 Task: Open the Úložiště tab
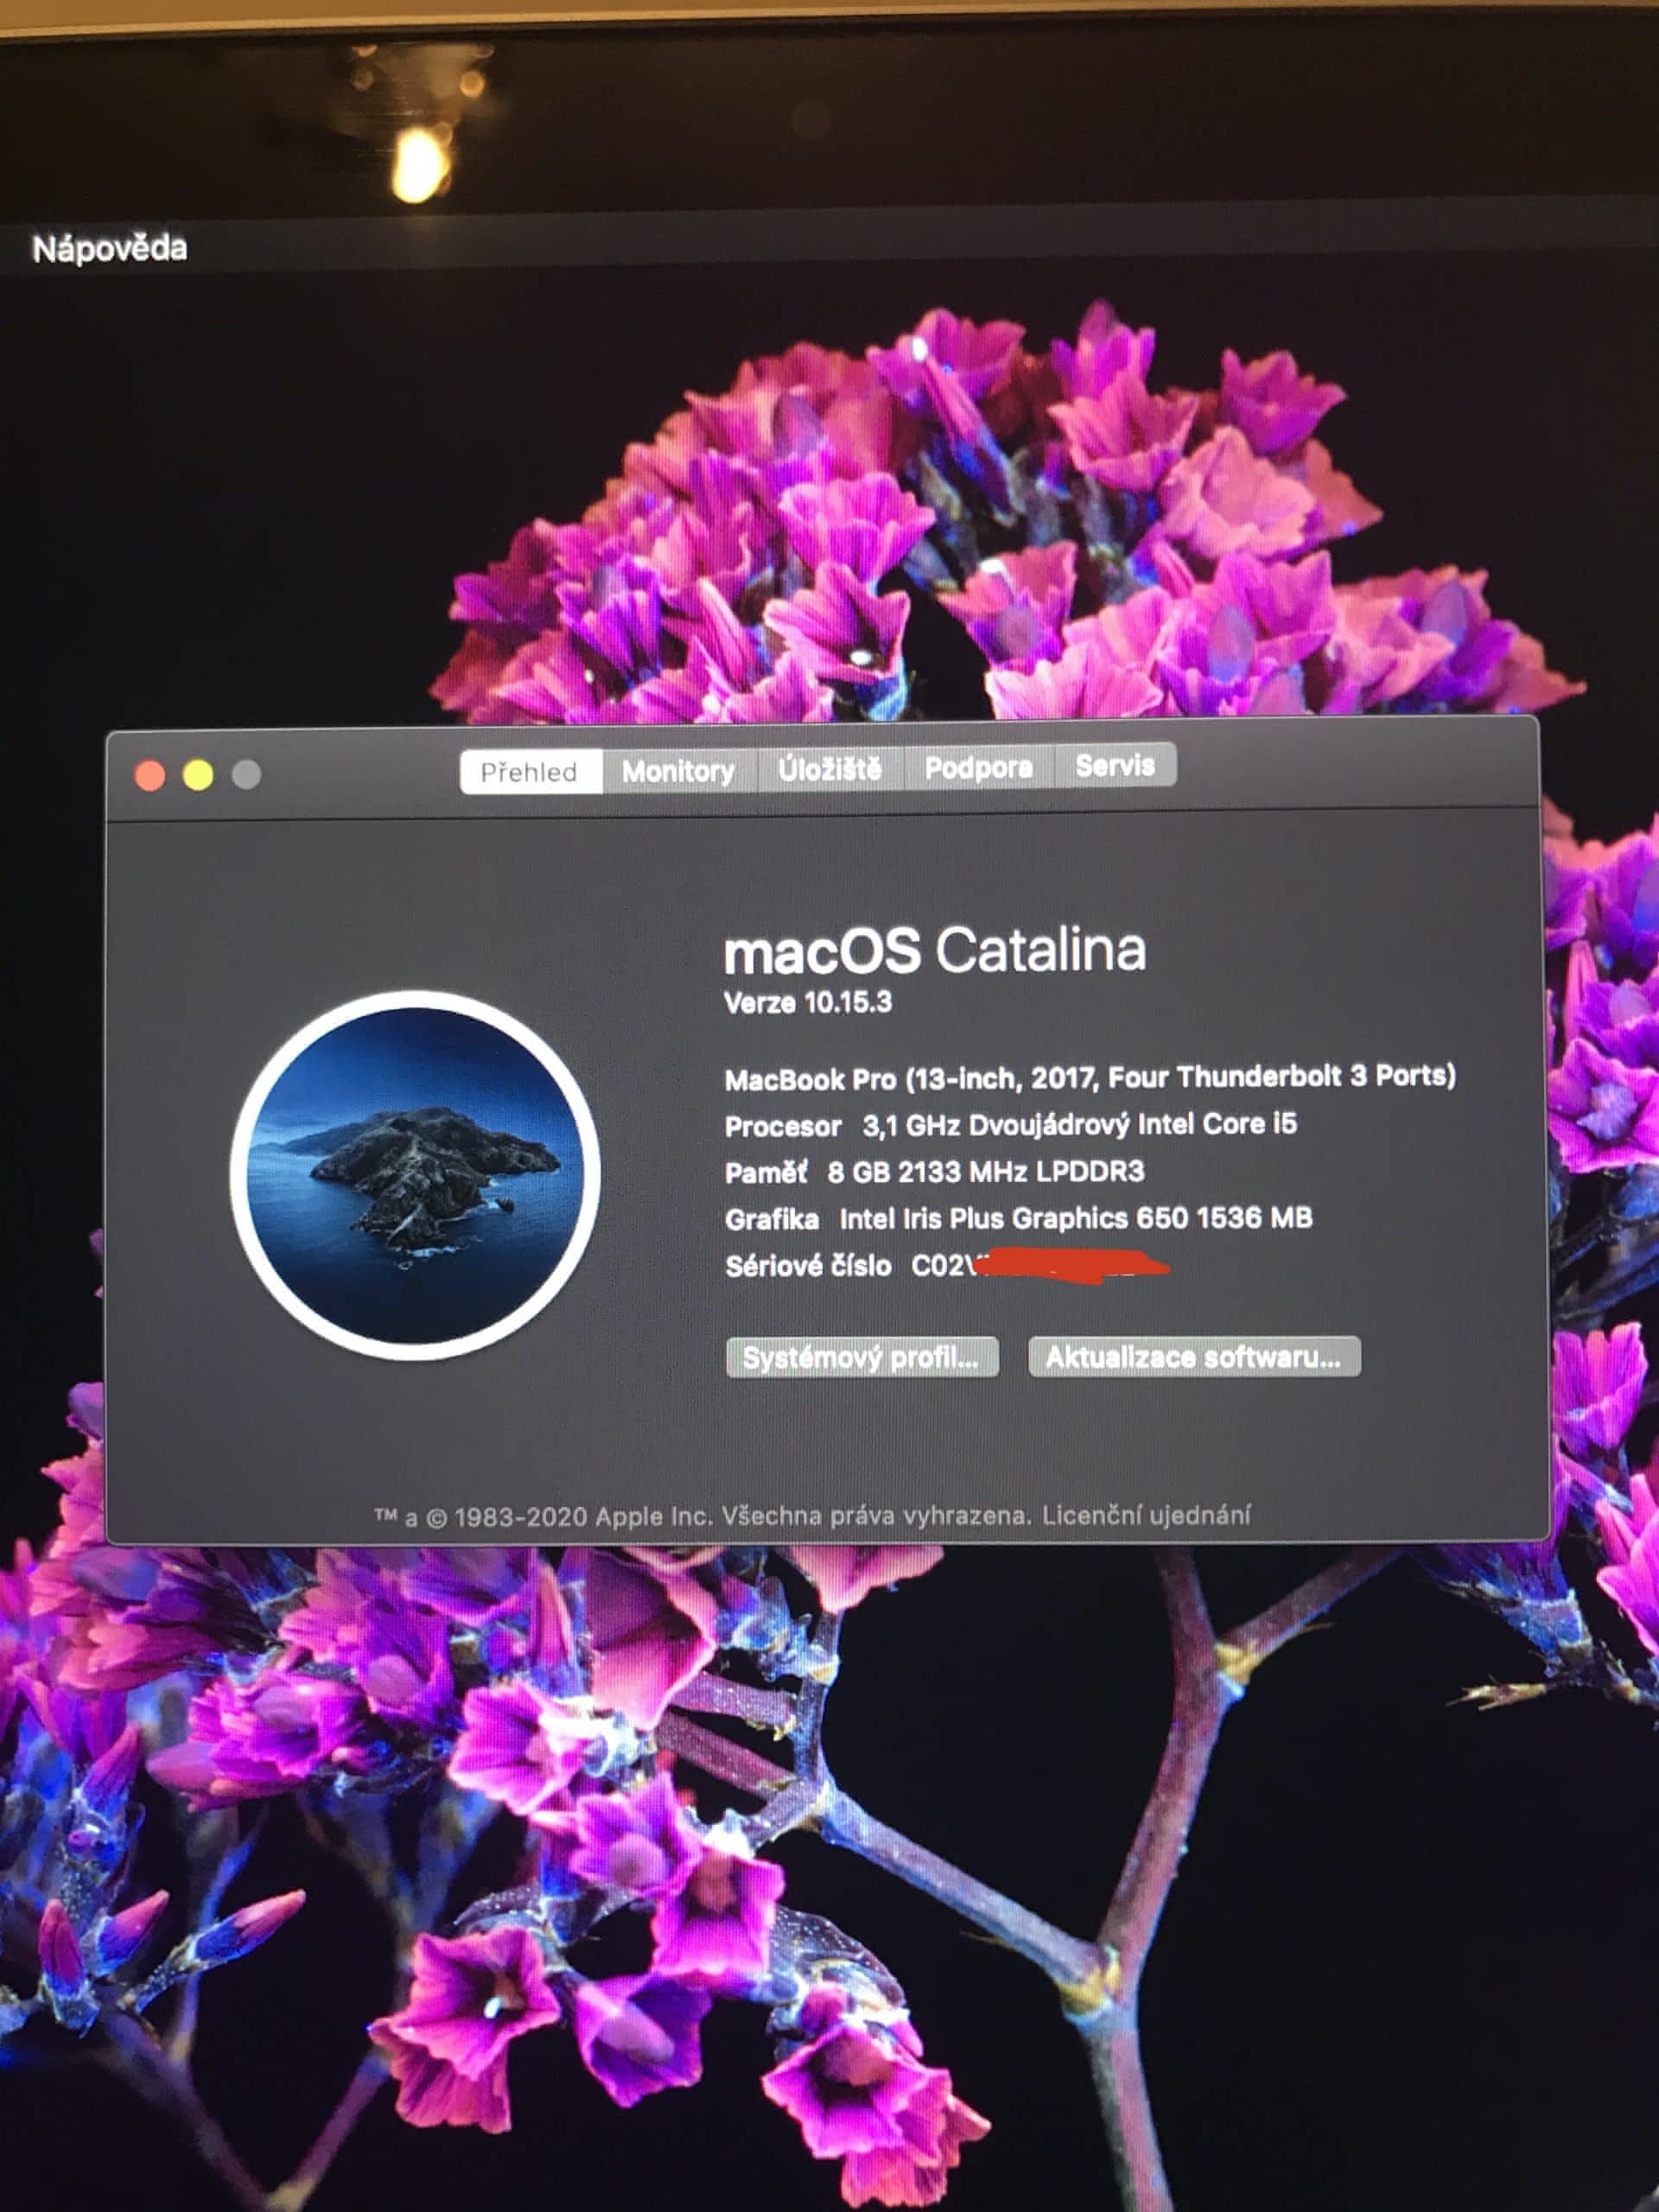pos(830,769)
